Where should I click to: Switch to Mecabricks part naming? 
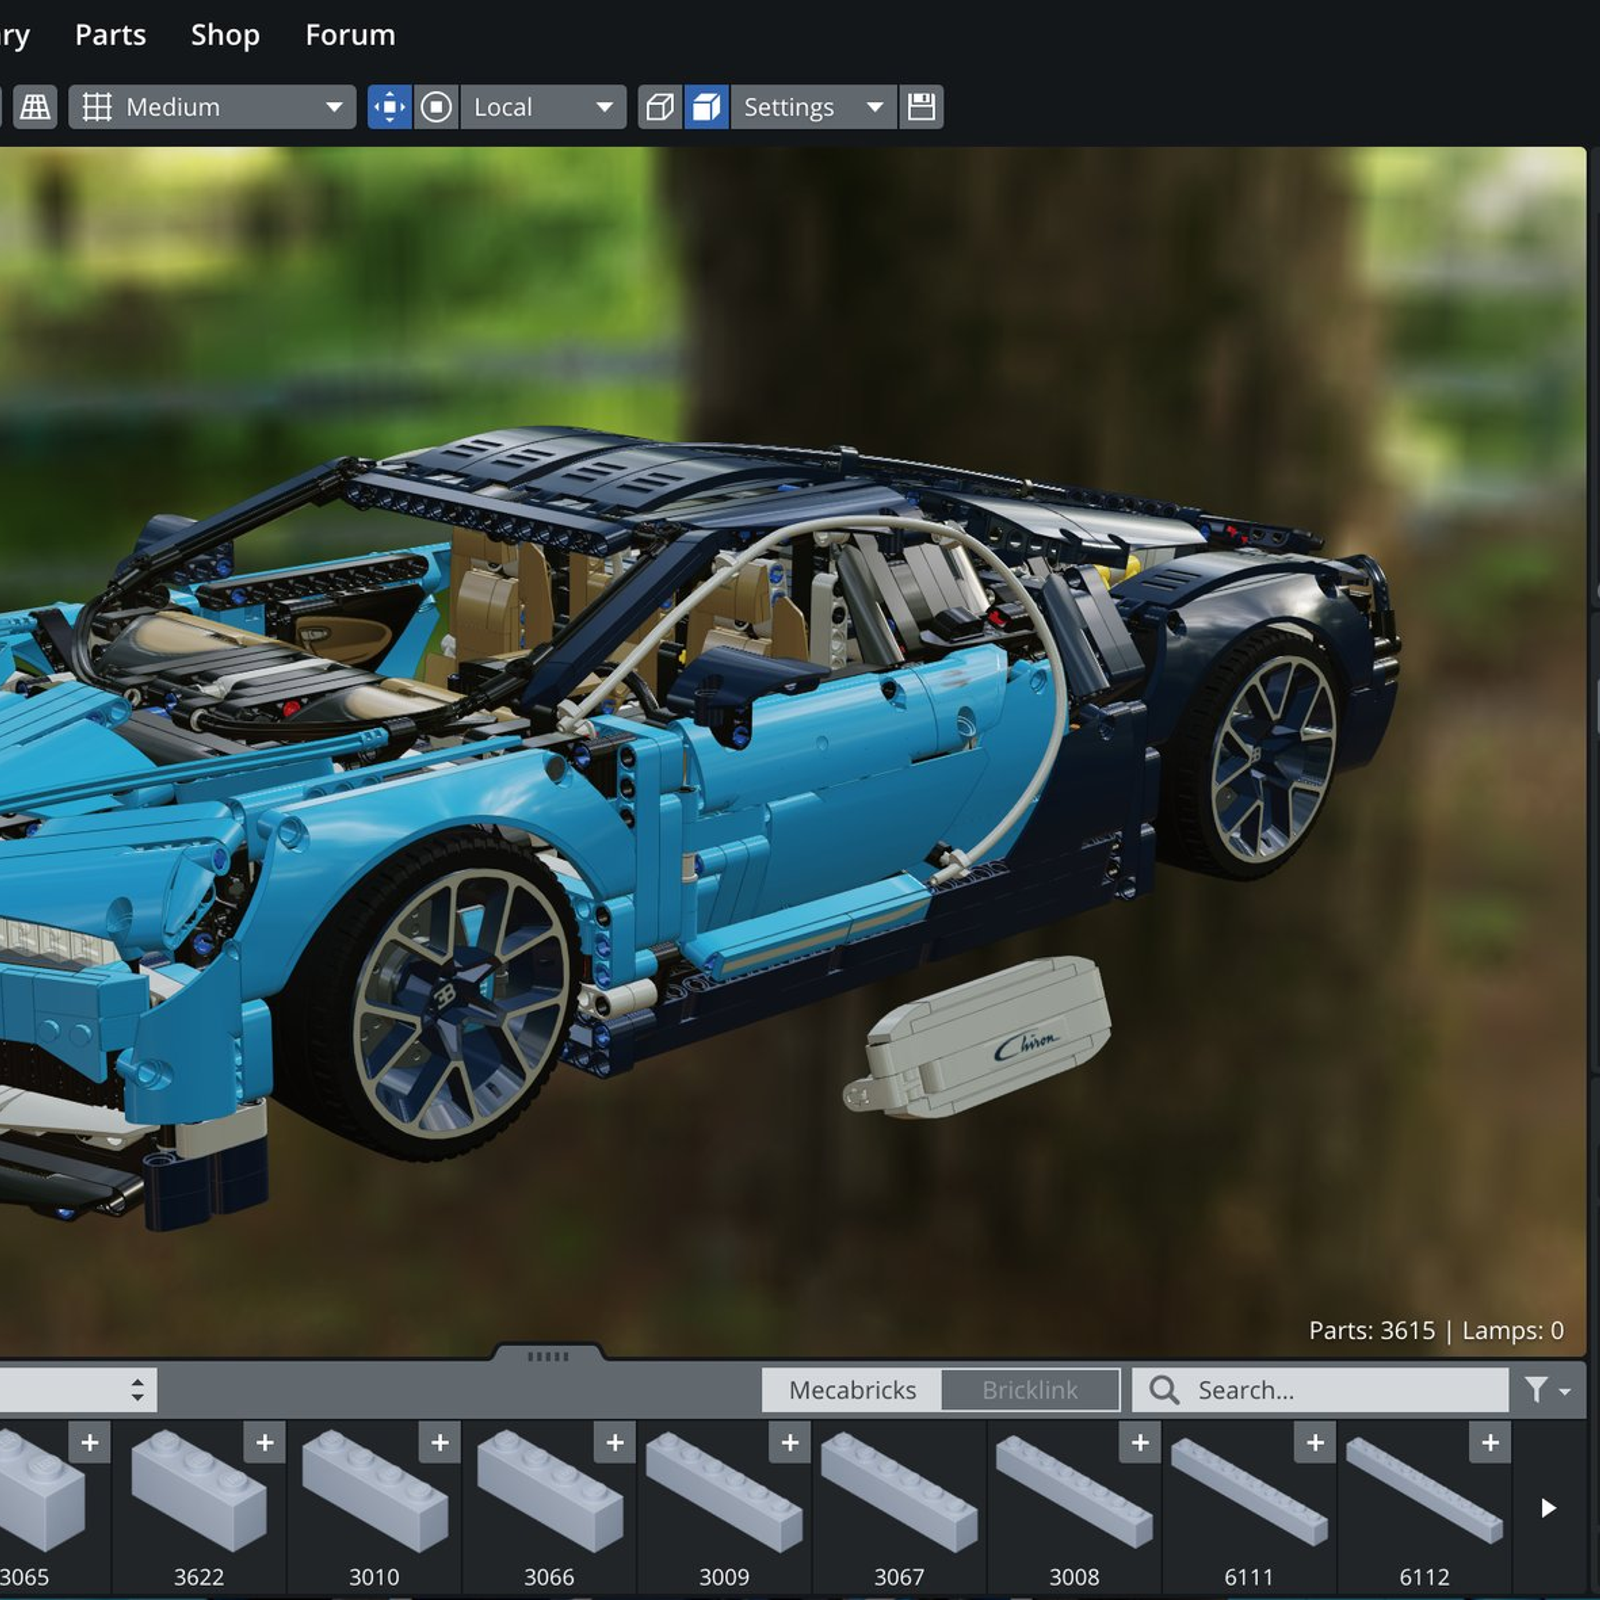click(x=853, y=1389)
